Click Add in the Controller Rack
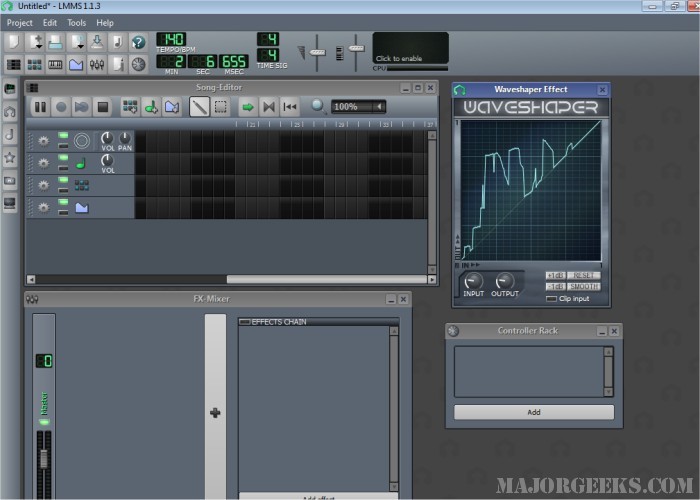This screenshot has height=500, width=700. (x=534, y=412)
